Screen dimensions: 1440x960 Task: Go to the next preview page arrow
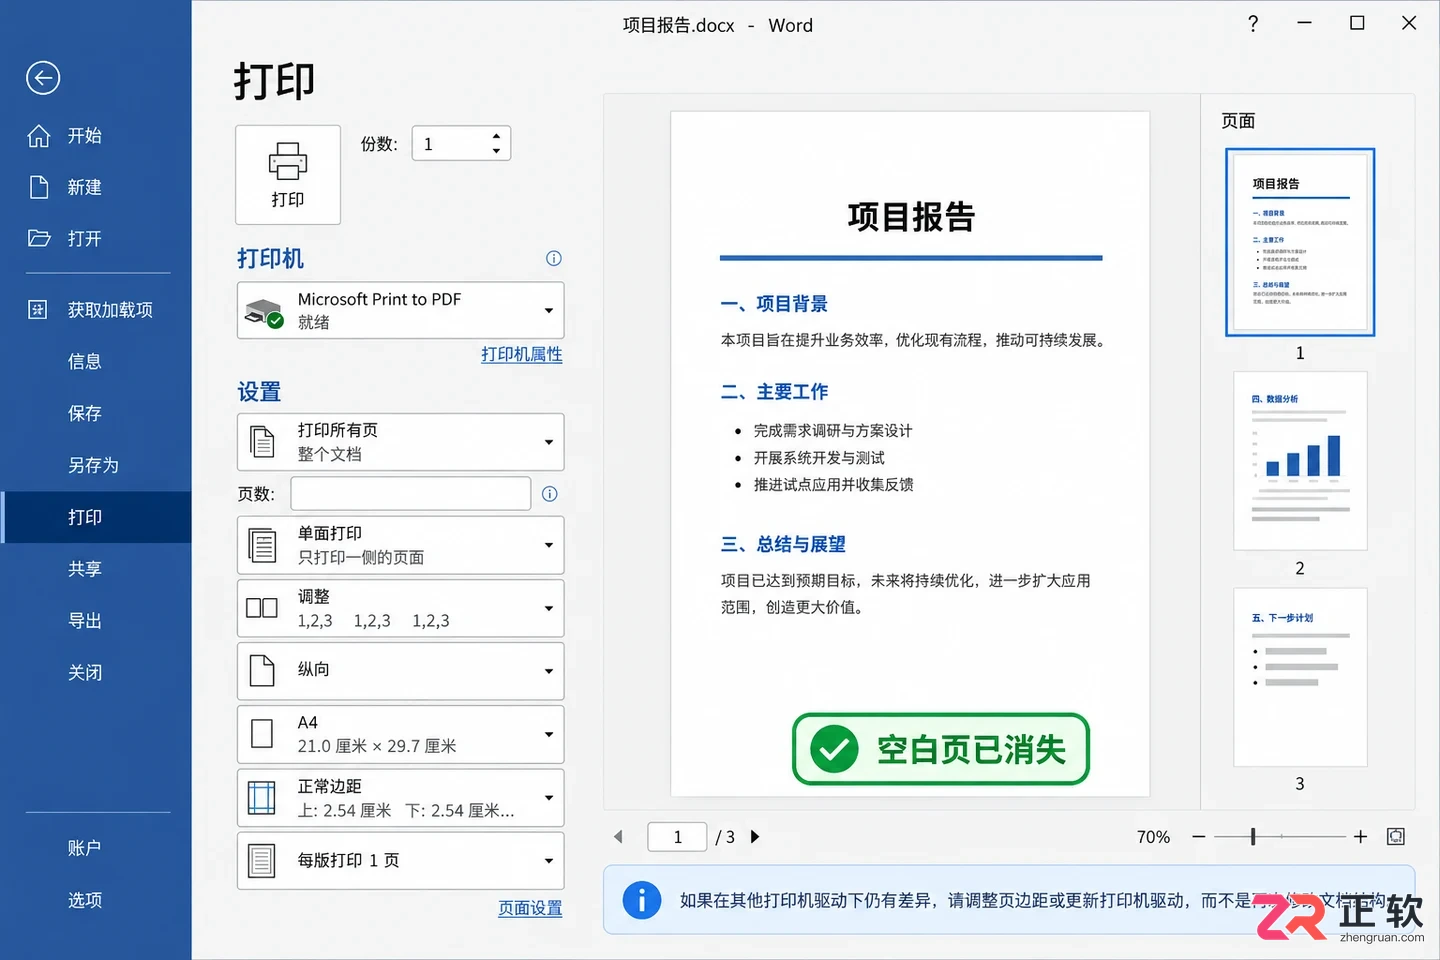(755, 837)
